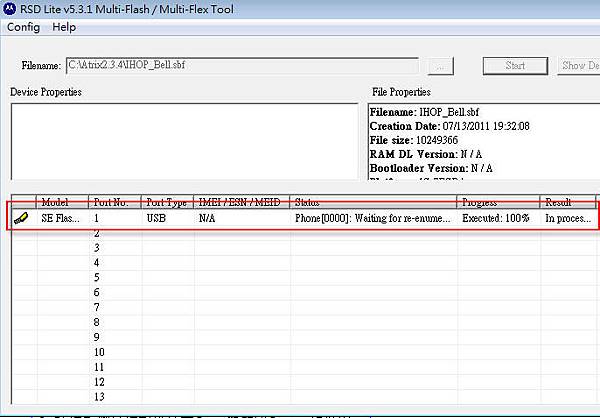Click the Status column header
Viewport: 600px width, 418px height.
(x=373, y=202)
